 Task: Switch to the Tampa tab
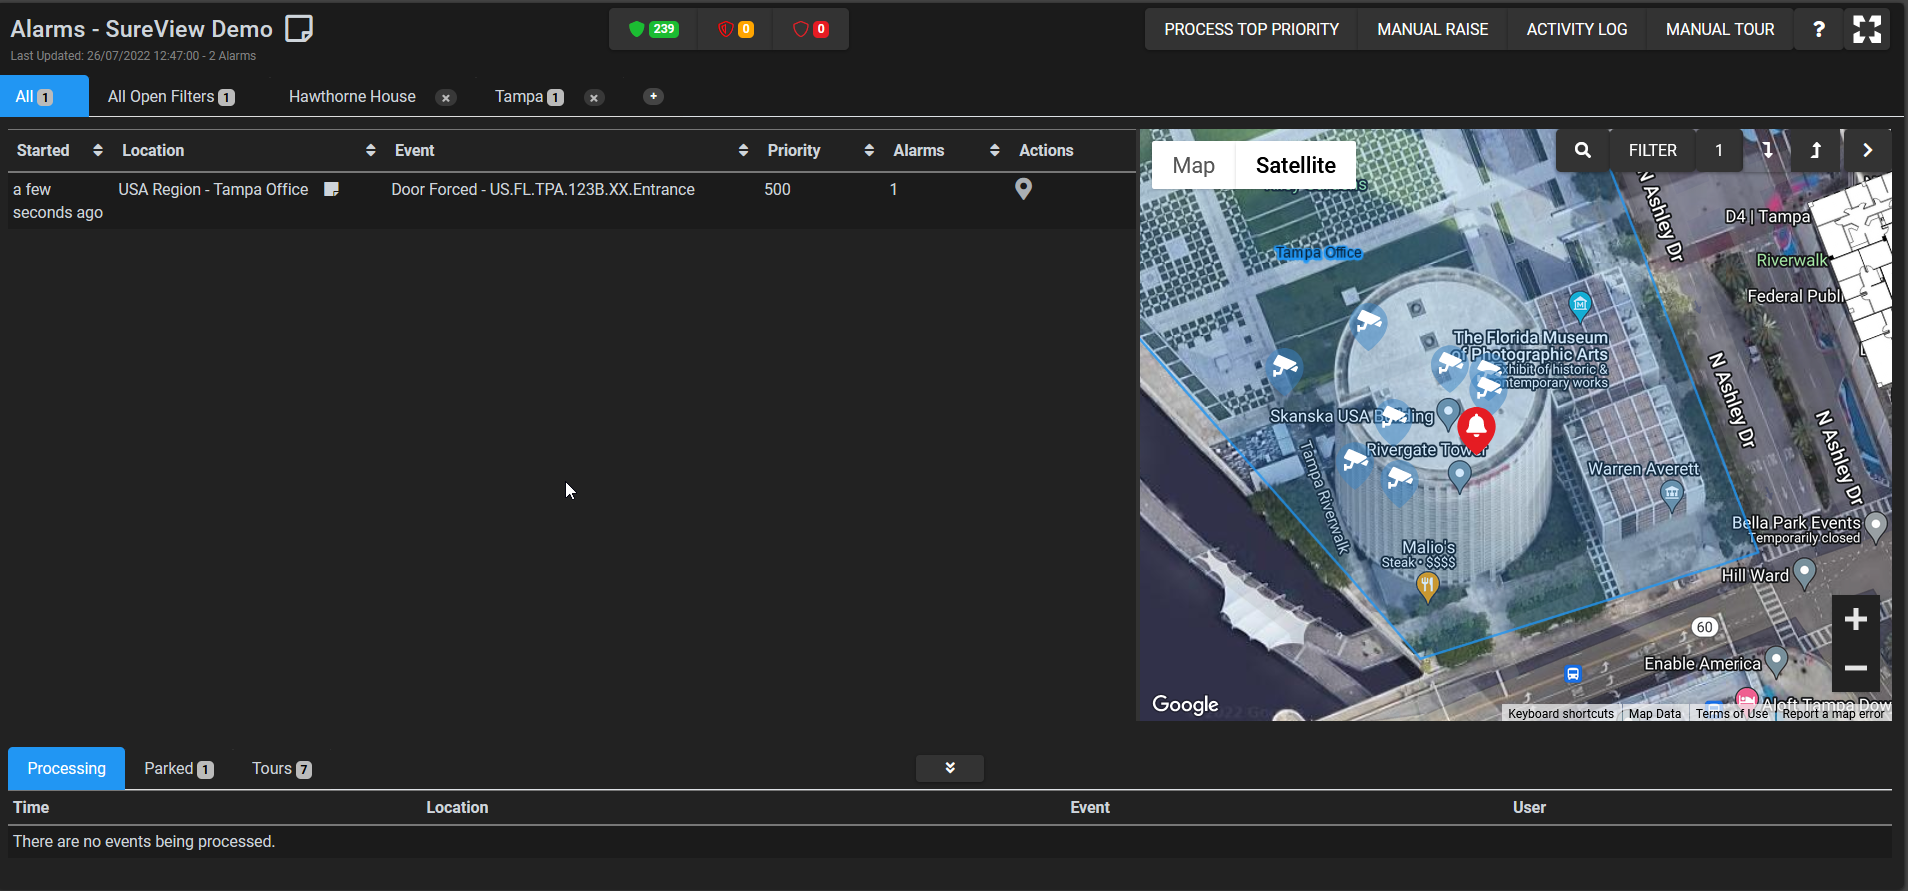click(x=529, y=96)
